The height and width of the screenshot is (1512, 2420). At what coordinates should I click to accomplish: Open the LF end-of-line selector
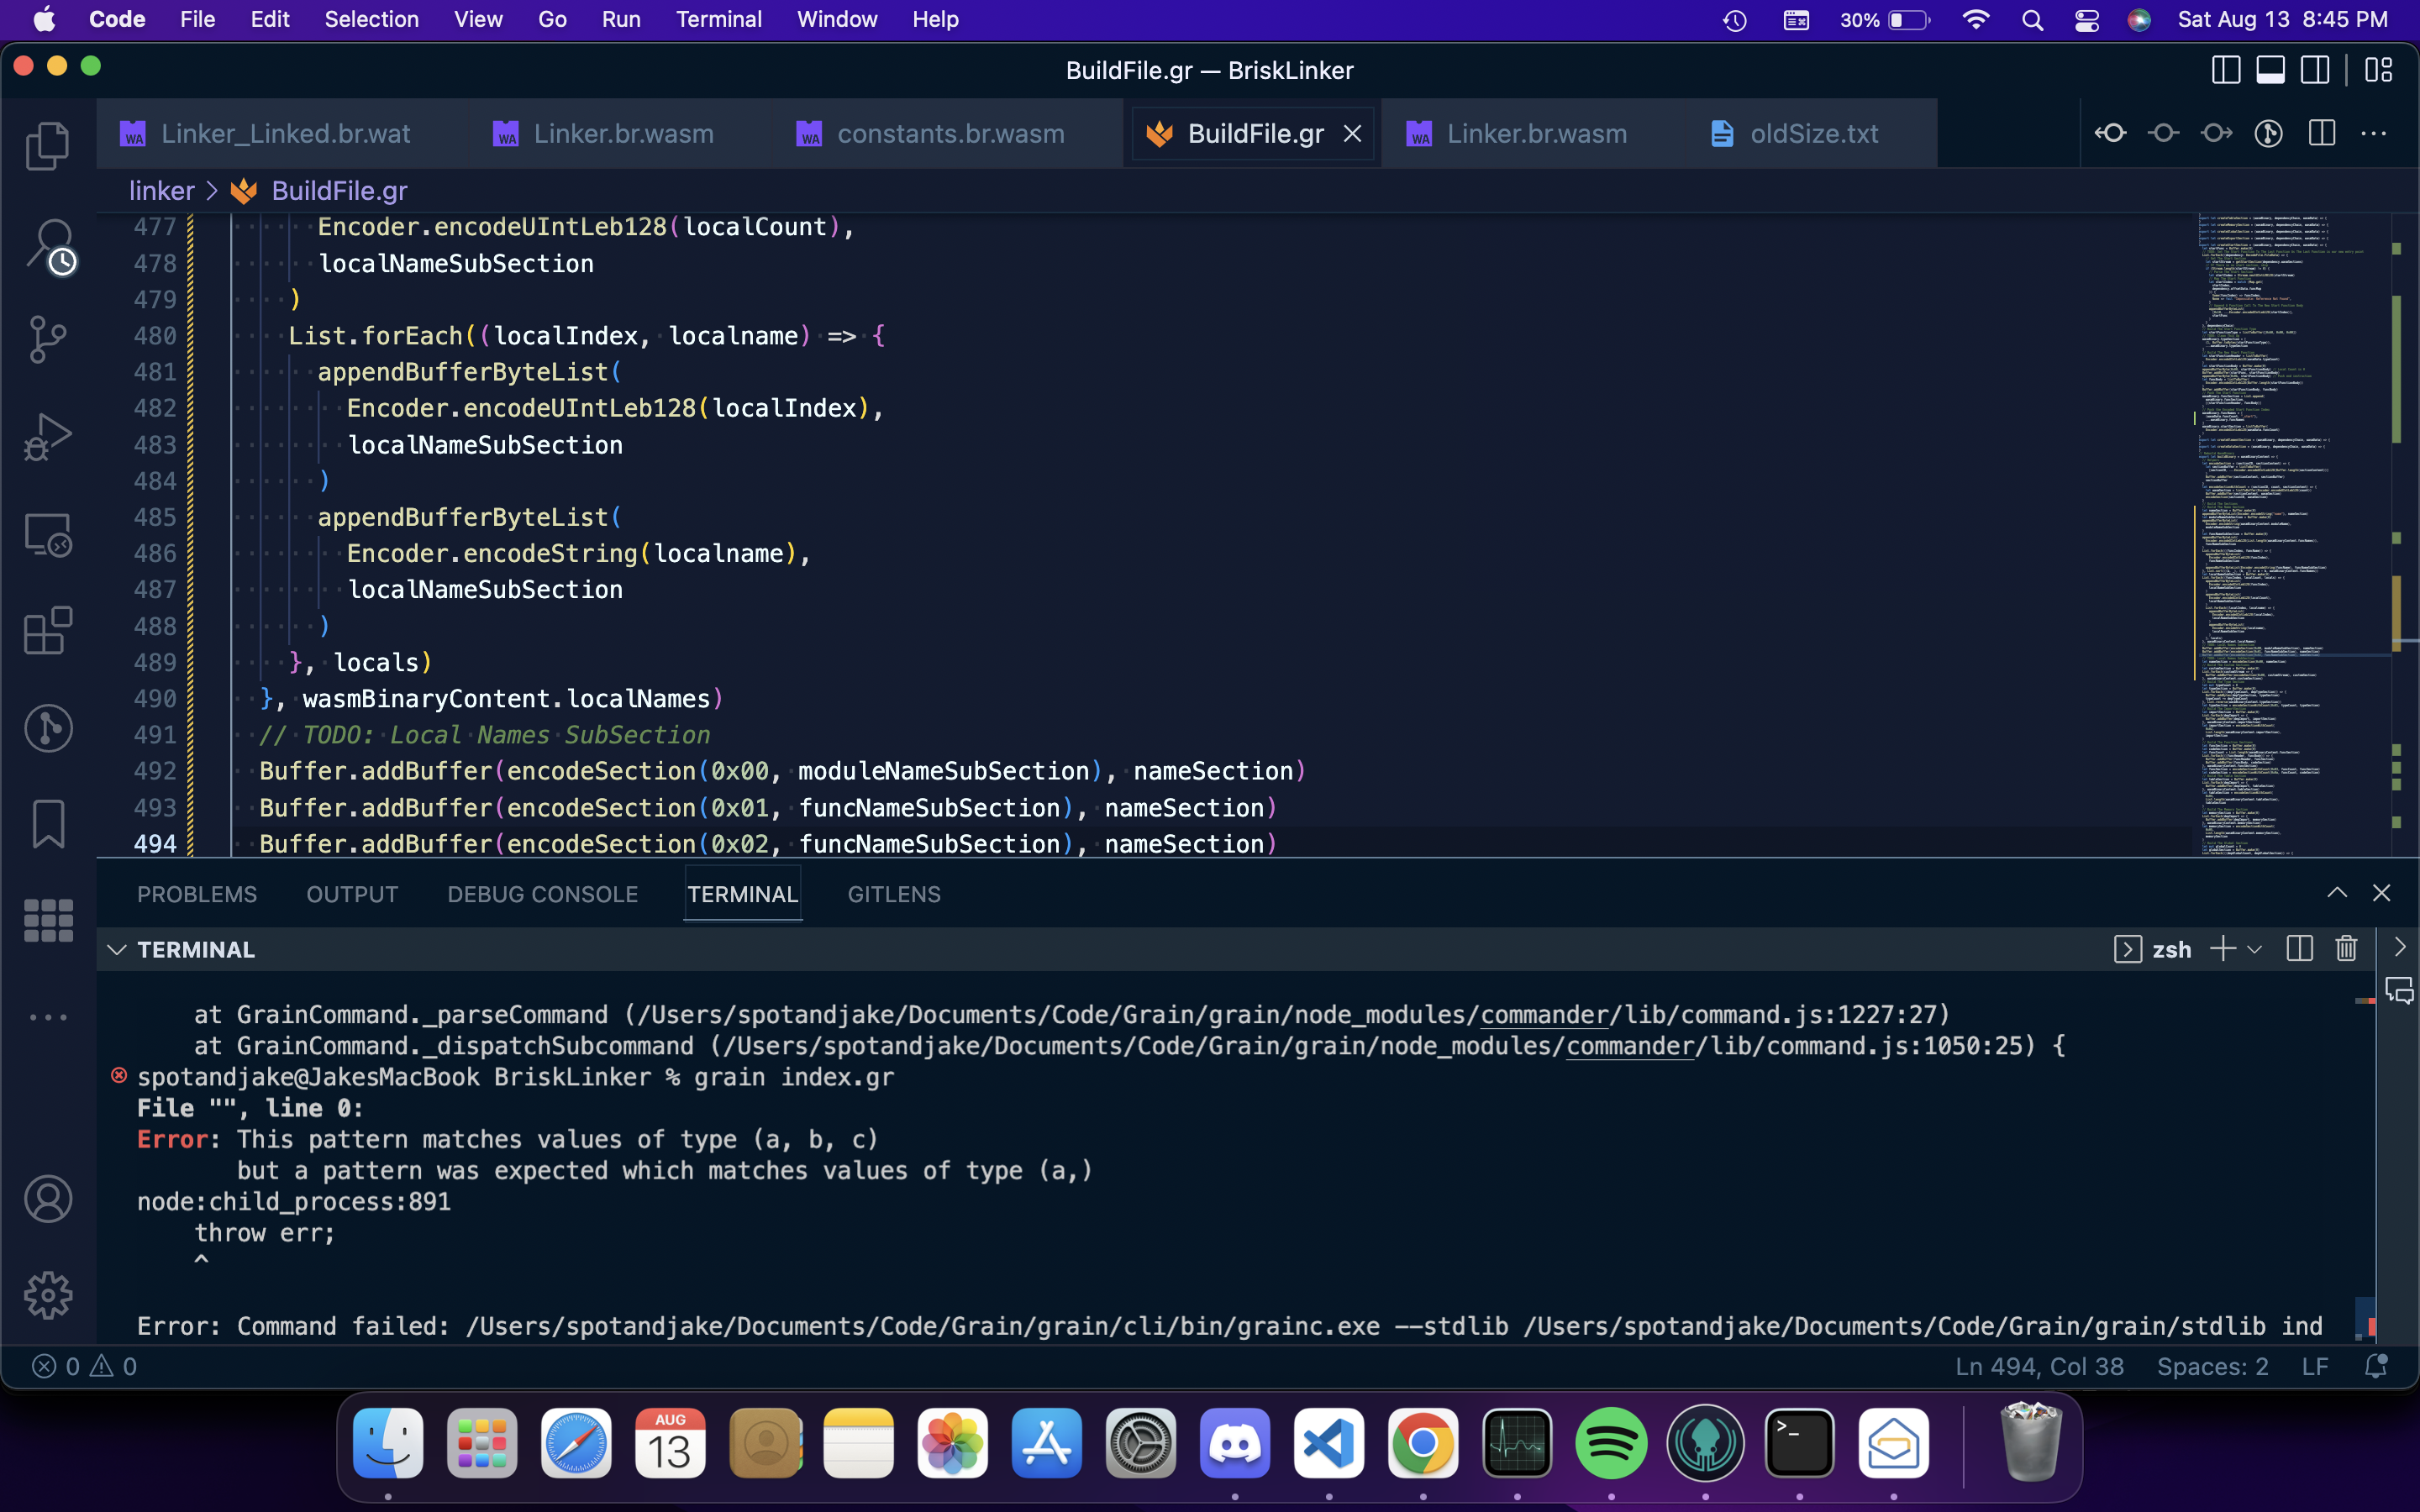coord(2315,1366)
